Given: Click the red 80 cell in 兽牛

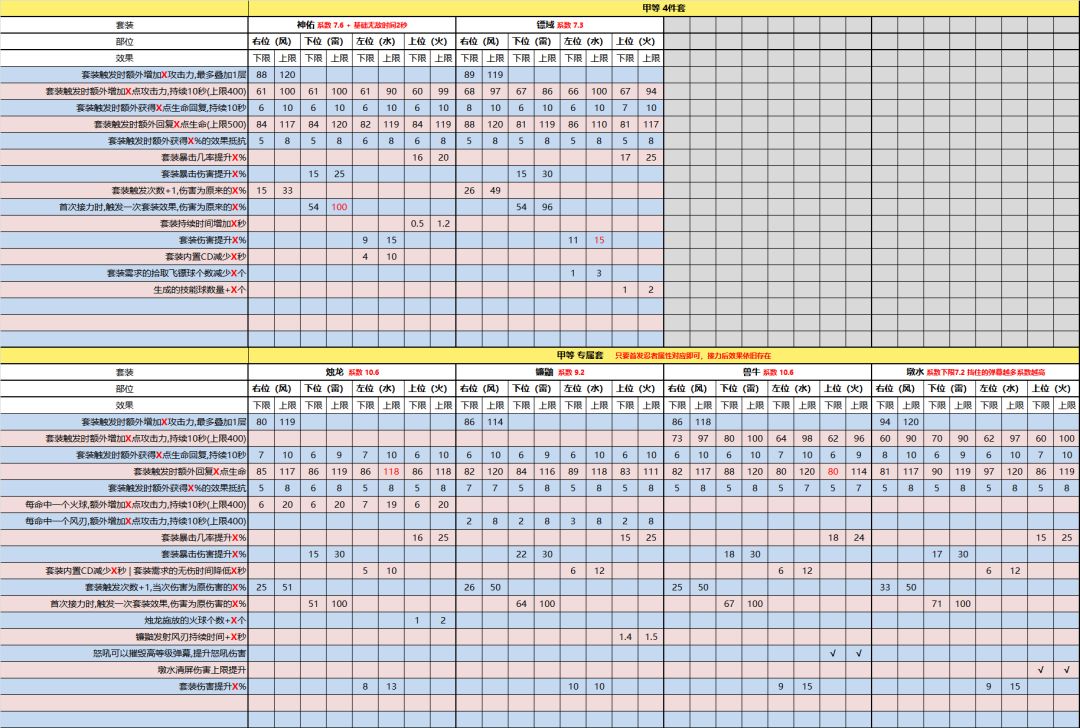Looking at the screenshot, I should pos(833,472).
